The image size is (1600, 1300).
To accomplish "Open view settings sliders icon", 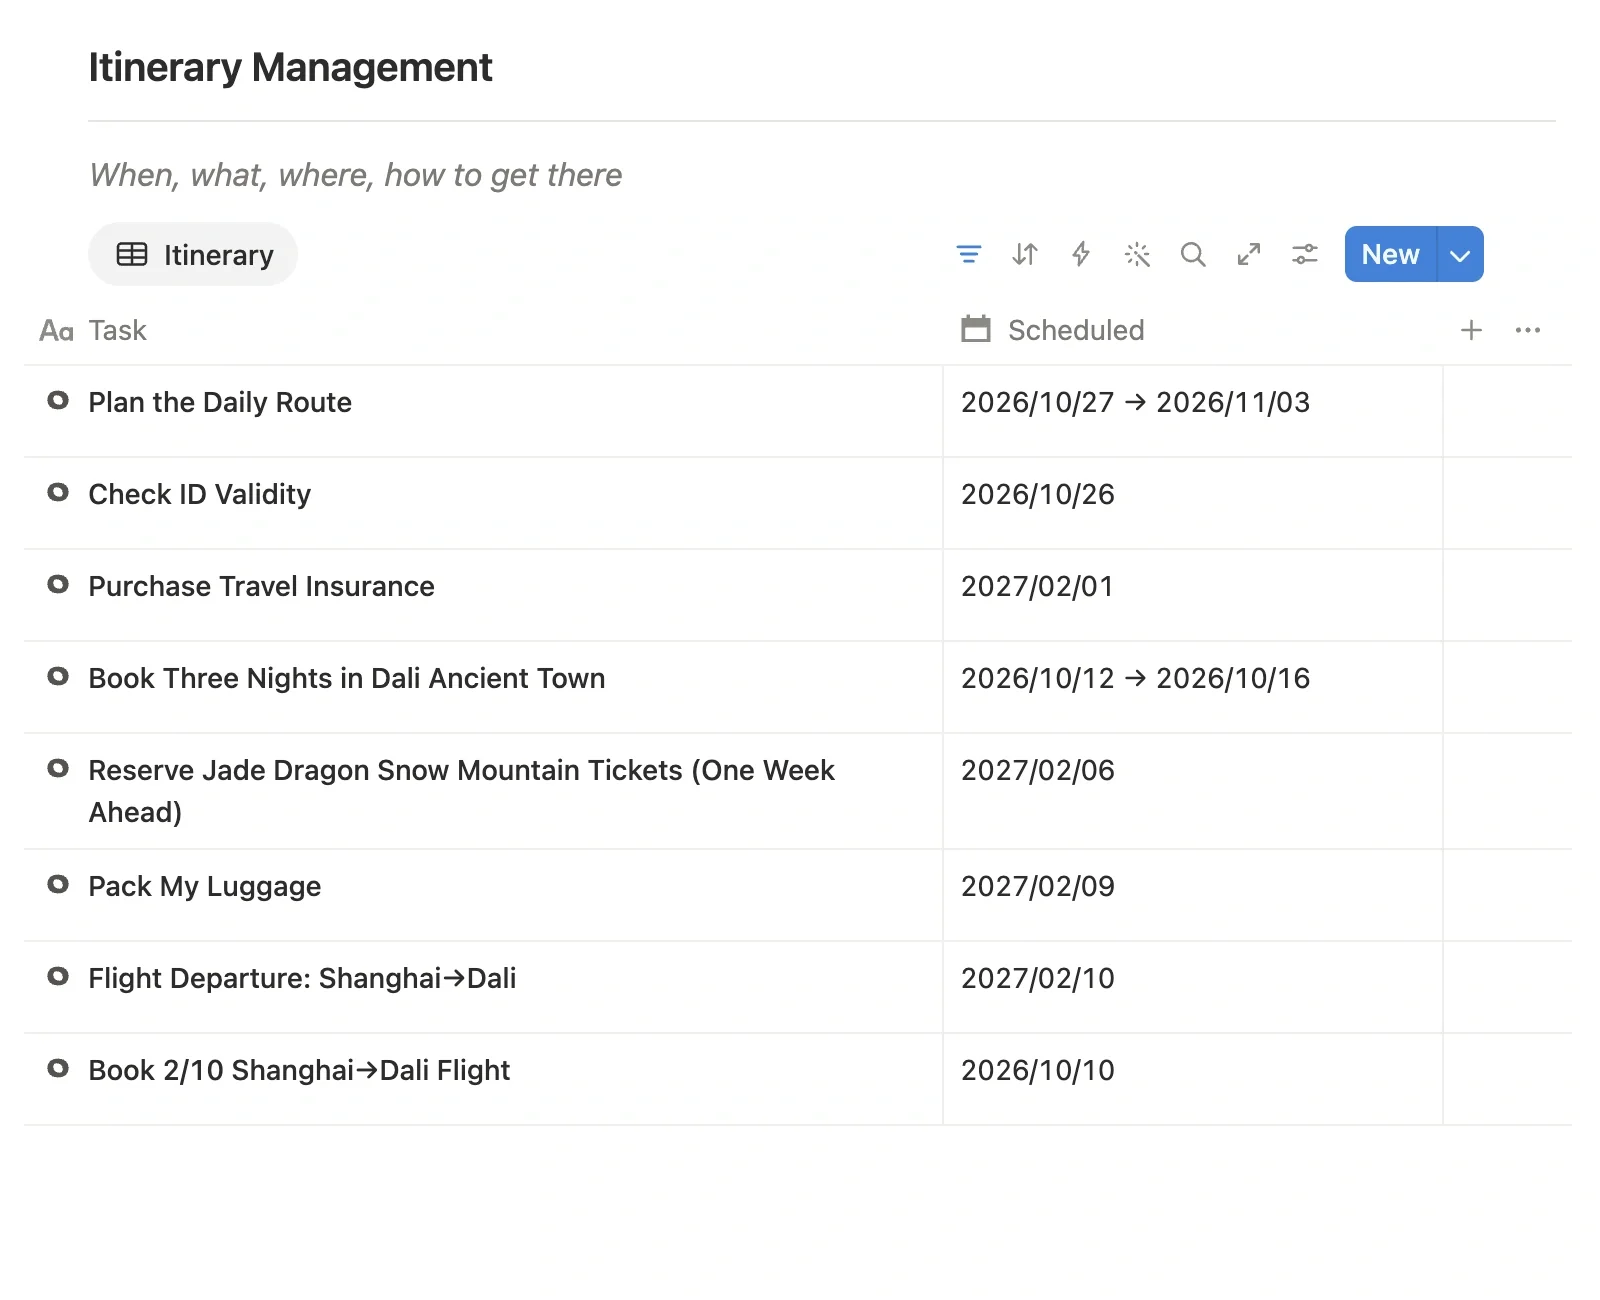I will click(x=1305, y=254).
